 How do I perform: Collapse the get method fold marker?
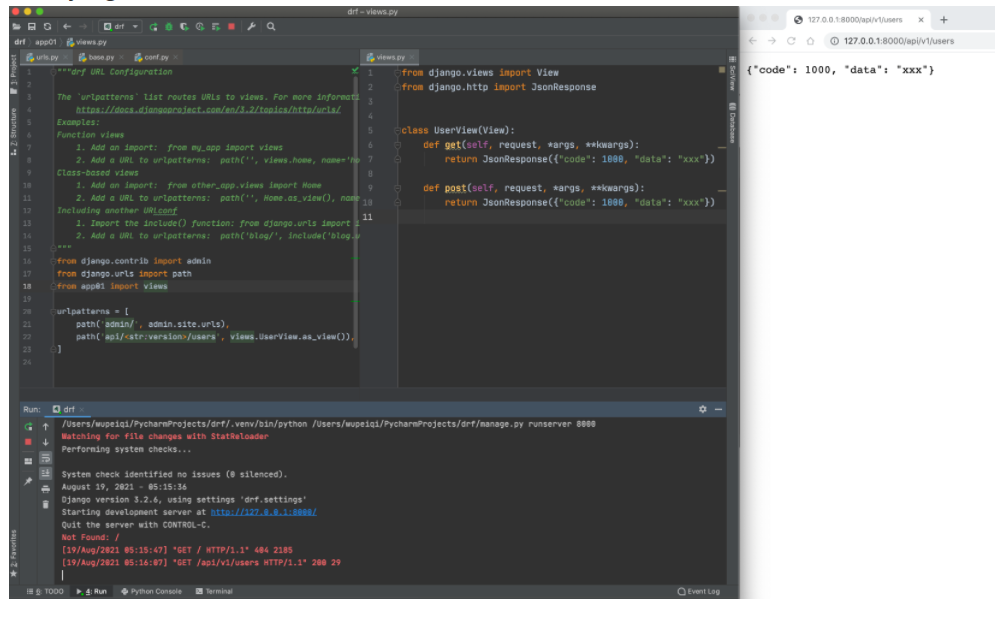(x=397, y=145)
